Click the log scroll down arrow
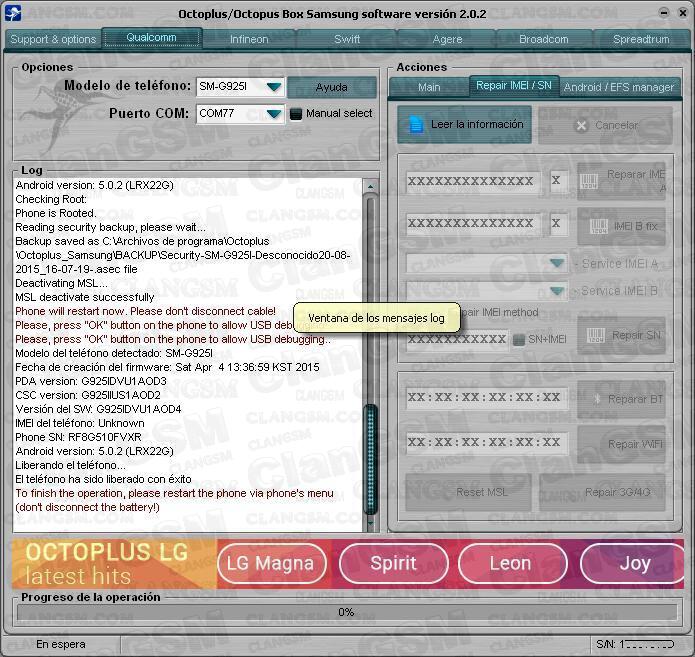695x657 pixels. coord(371,524)
